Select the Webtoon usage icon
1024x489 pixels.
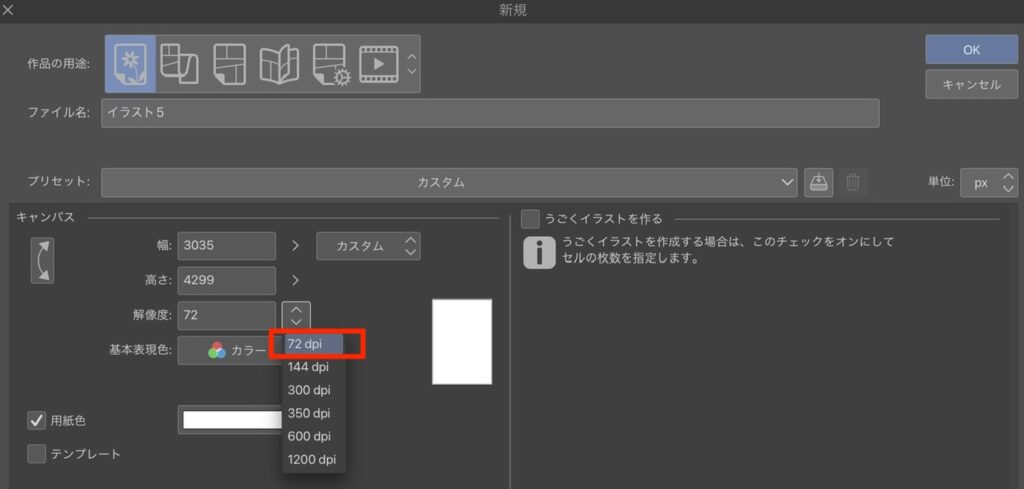click(179, 63)
